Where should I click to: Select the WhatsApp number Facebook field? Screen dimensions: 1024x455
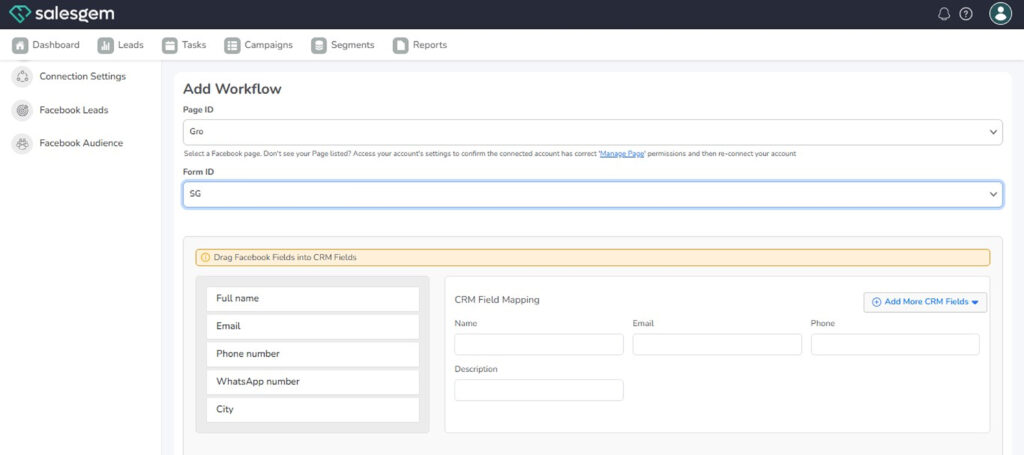click(312, 382)
